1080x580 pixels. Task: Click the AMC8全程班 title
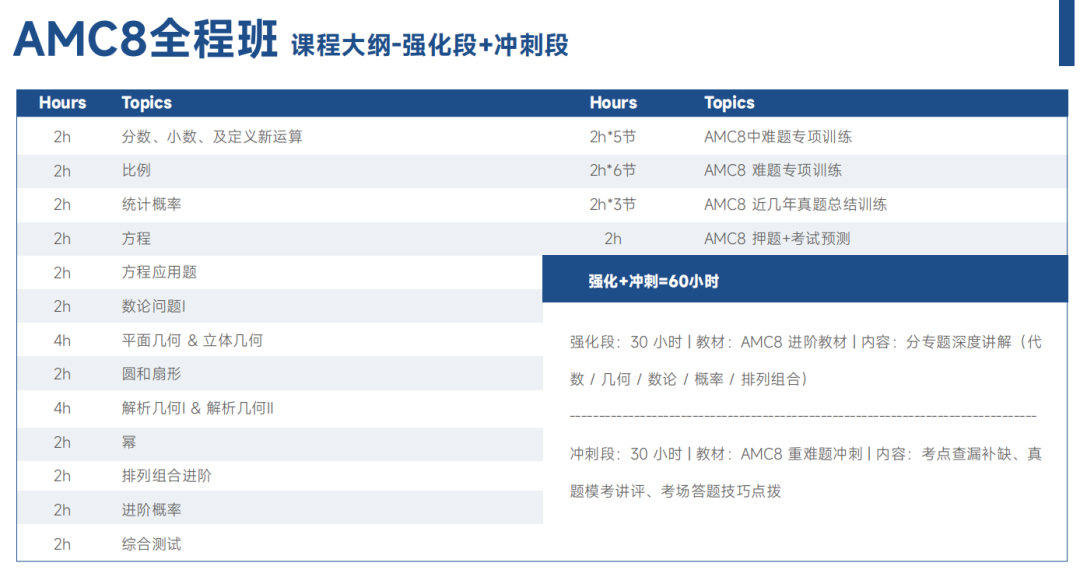coord(145,39)
